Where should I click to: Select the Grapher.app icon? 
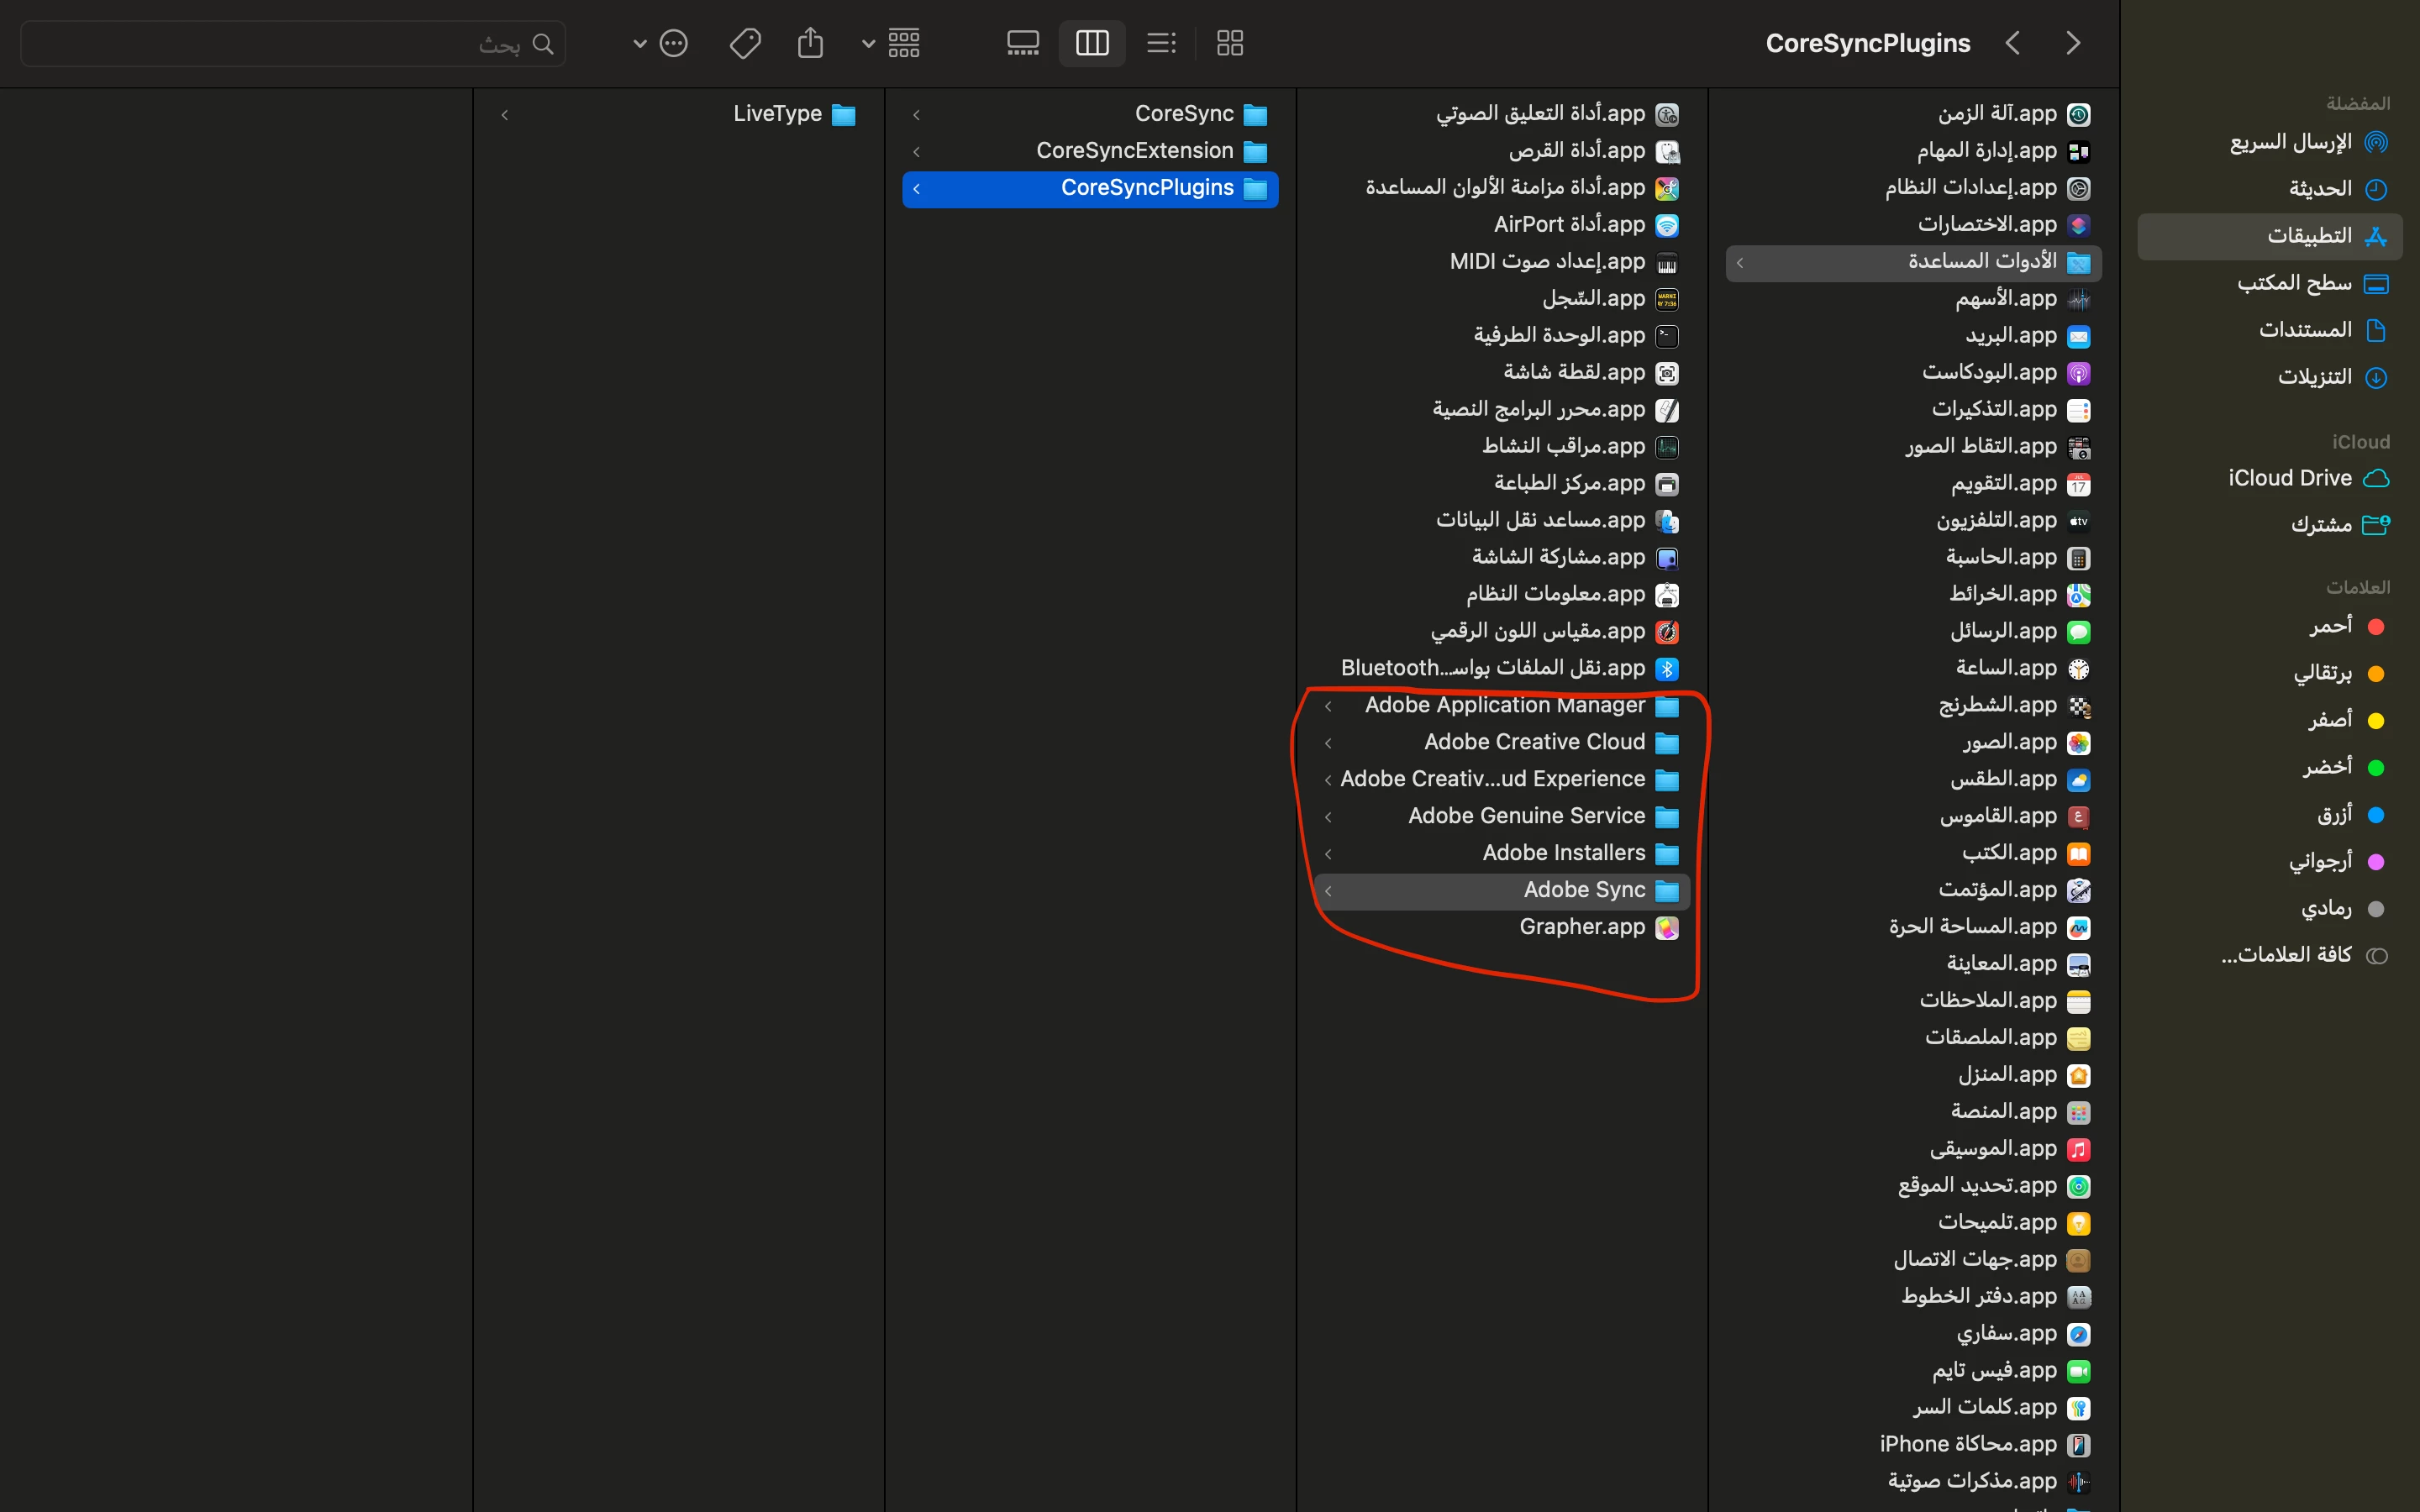point(1666,928)
